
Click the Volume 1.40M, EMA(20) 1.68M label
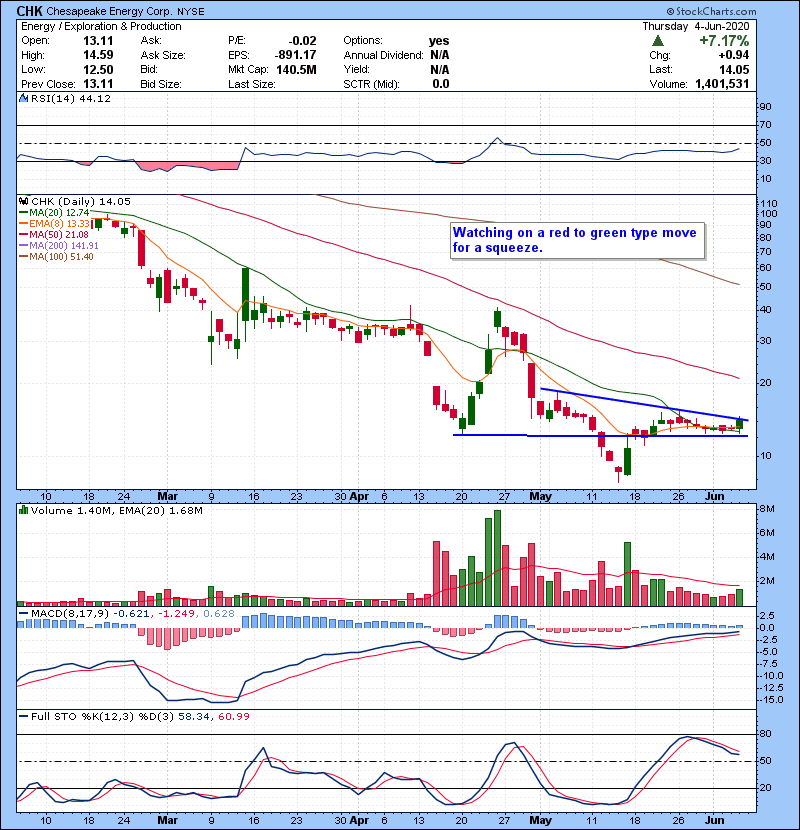116,510
